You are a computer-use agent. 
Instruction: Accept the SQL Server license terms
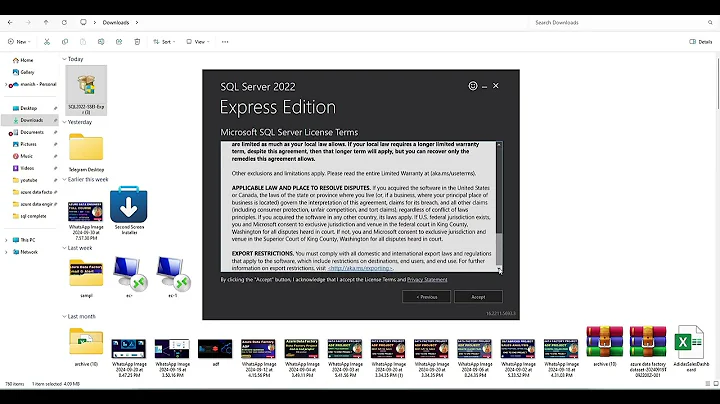coord(478,297)
